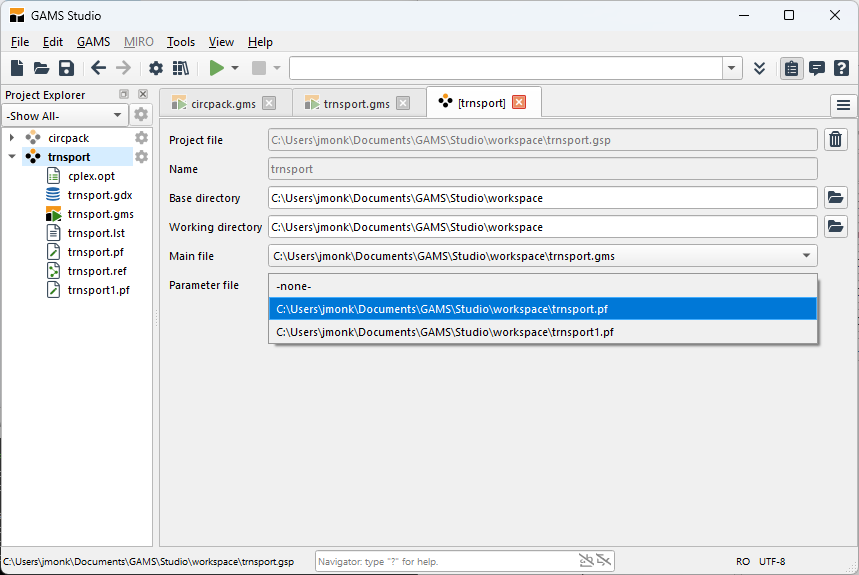
Task: Click the trash icon beside Project file
Action: pos(835,140)
